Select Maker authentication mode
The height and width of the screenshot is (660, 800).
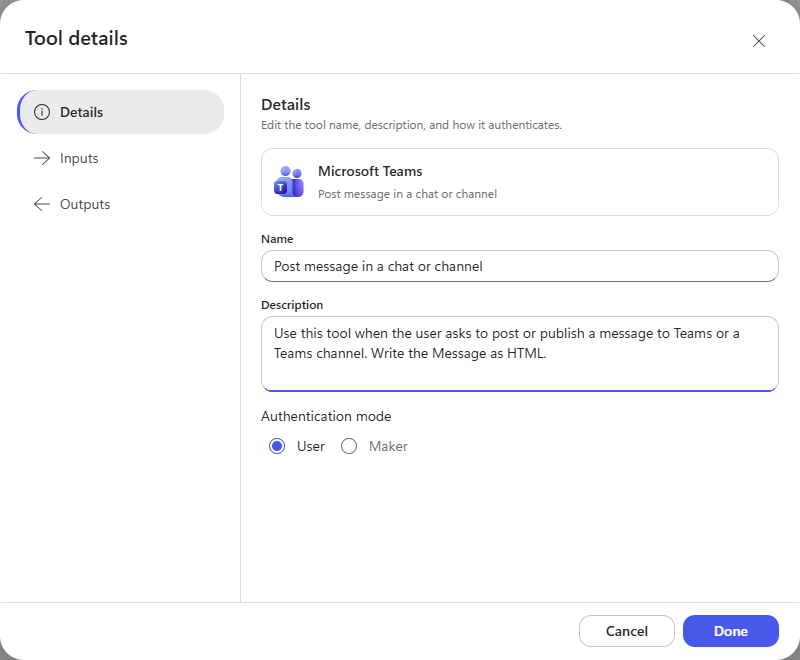(349, 446)
